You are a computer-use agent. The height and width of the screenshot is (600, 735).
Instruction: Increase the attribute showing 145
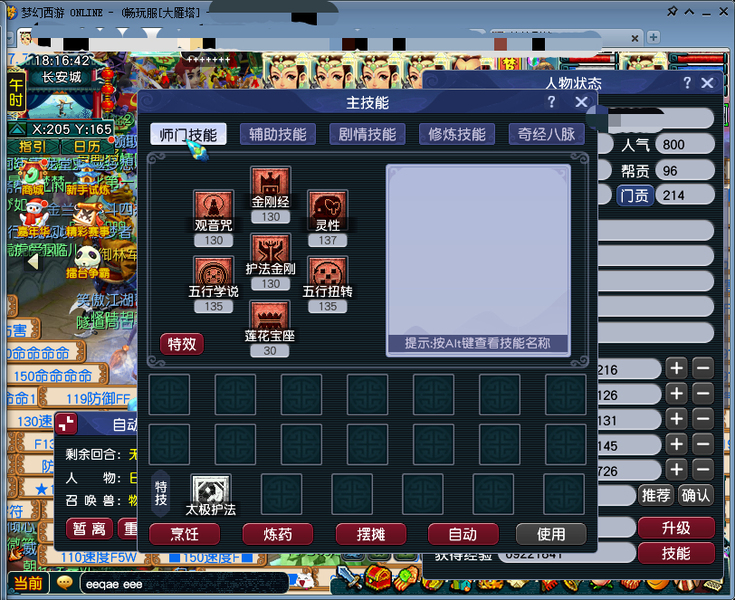676,444
